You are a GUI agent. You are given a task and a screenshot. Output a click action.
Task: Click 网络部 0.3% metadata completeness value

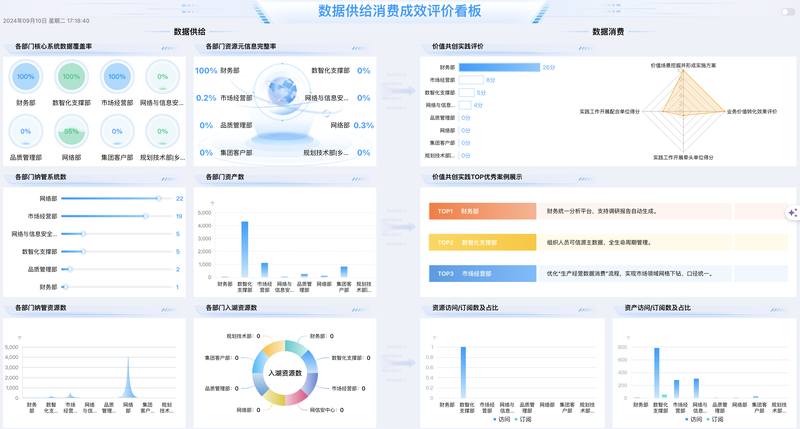pyautogui.click(x=364, y=125)
